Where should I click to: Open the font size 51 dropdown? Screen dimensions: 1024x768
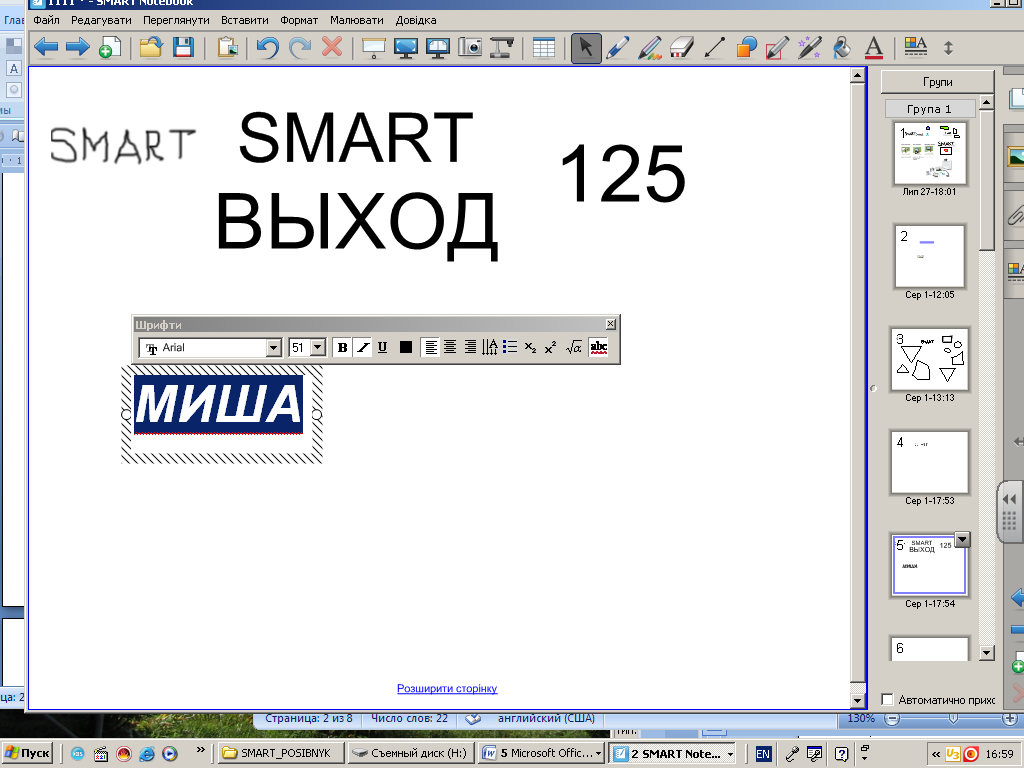[x=317, y=347]
